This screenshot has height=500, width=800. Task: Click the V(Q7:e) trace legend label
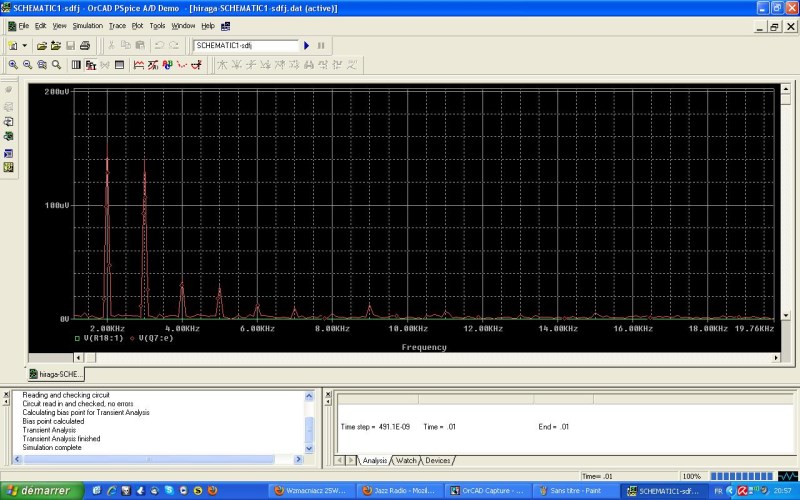(156, 338)
